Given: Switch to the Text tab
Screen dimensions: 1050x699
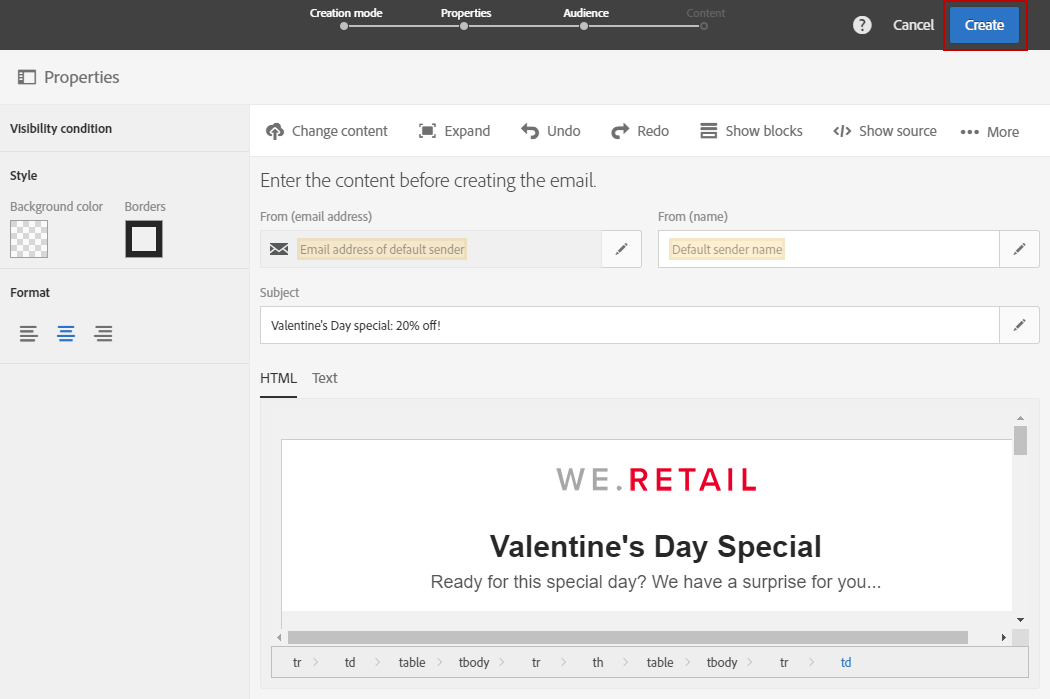Looking at the screenshot, I should 325,378.
